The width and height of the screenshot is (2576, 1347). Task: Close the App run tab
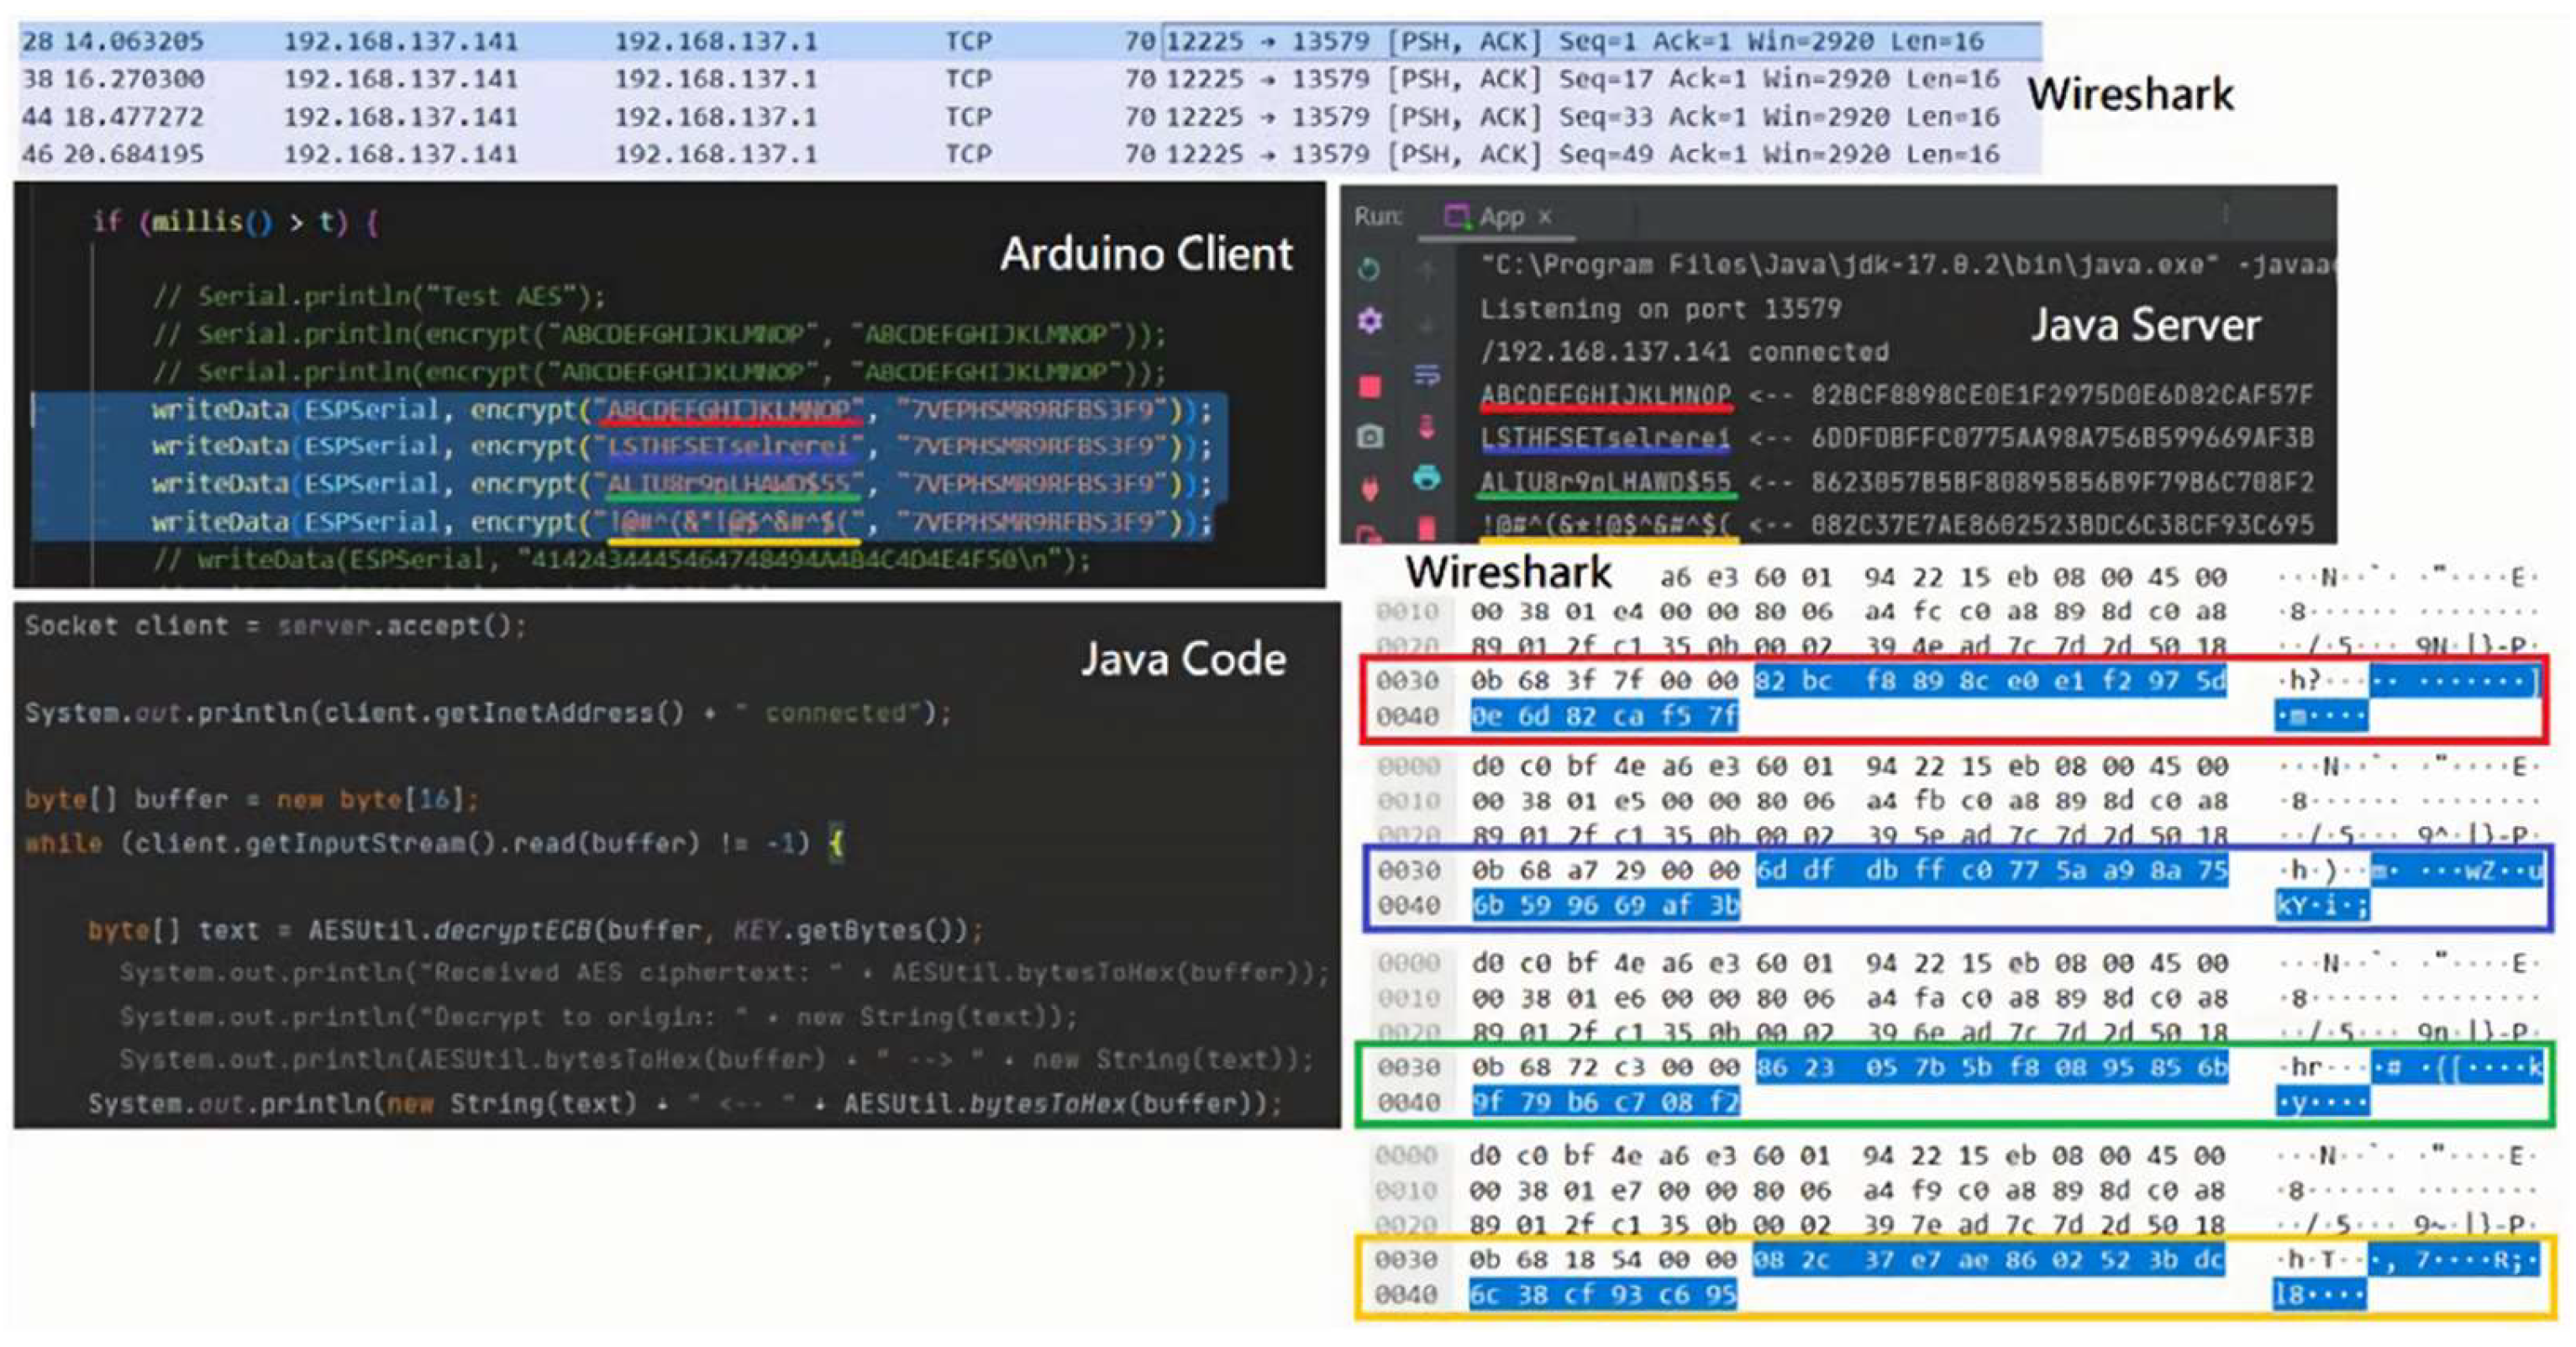1545,216
